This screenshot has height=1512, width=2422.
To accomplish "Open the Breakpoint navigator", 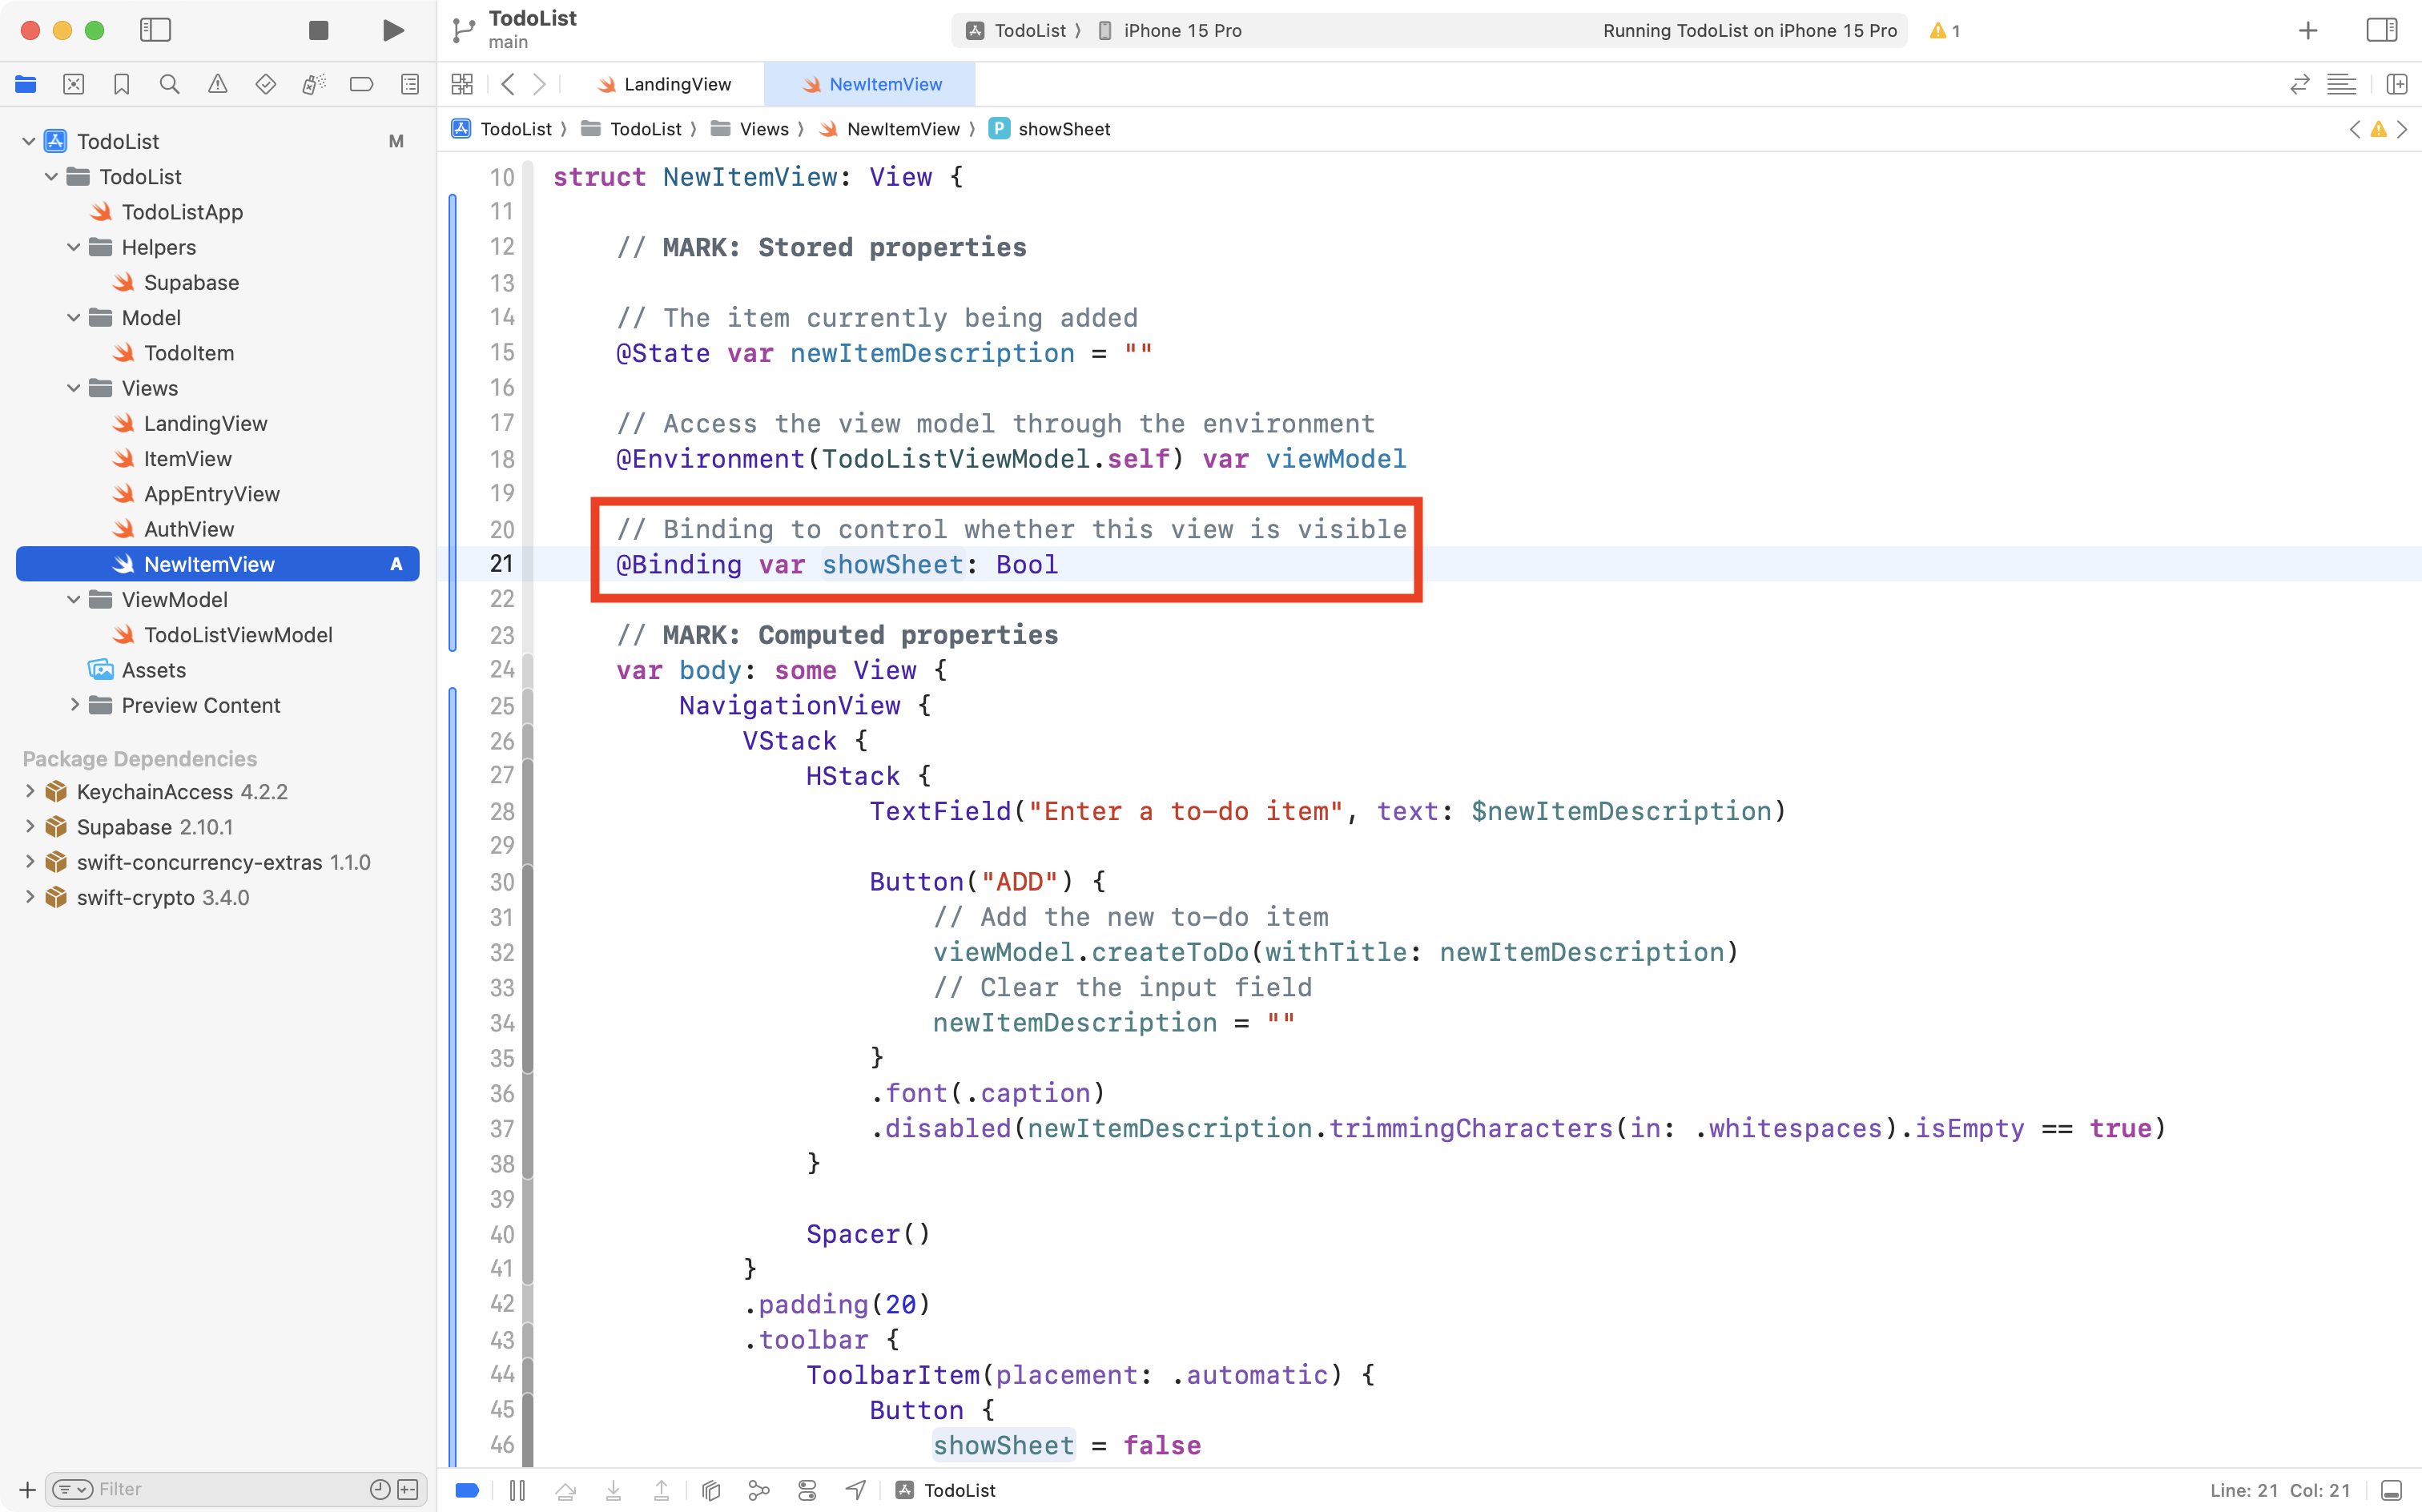I will [361, 84].
